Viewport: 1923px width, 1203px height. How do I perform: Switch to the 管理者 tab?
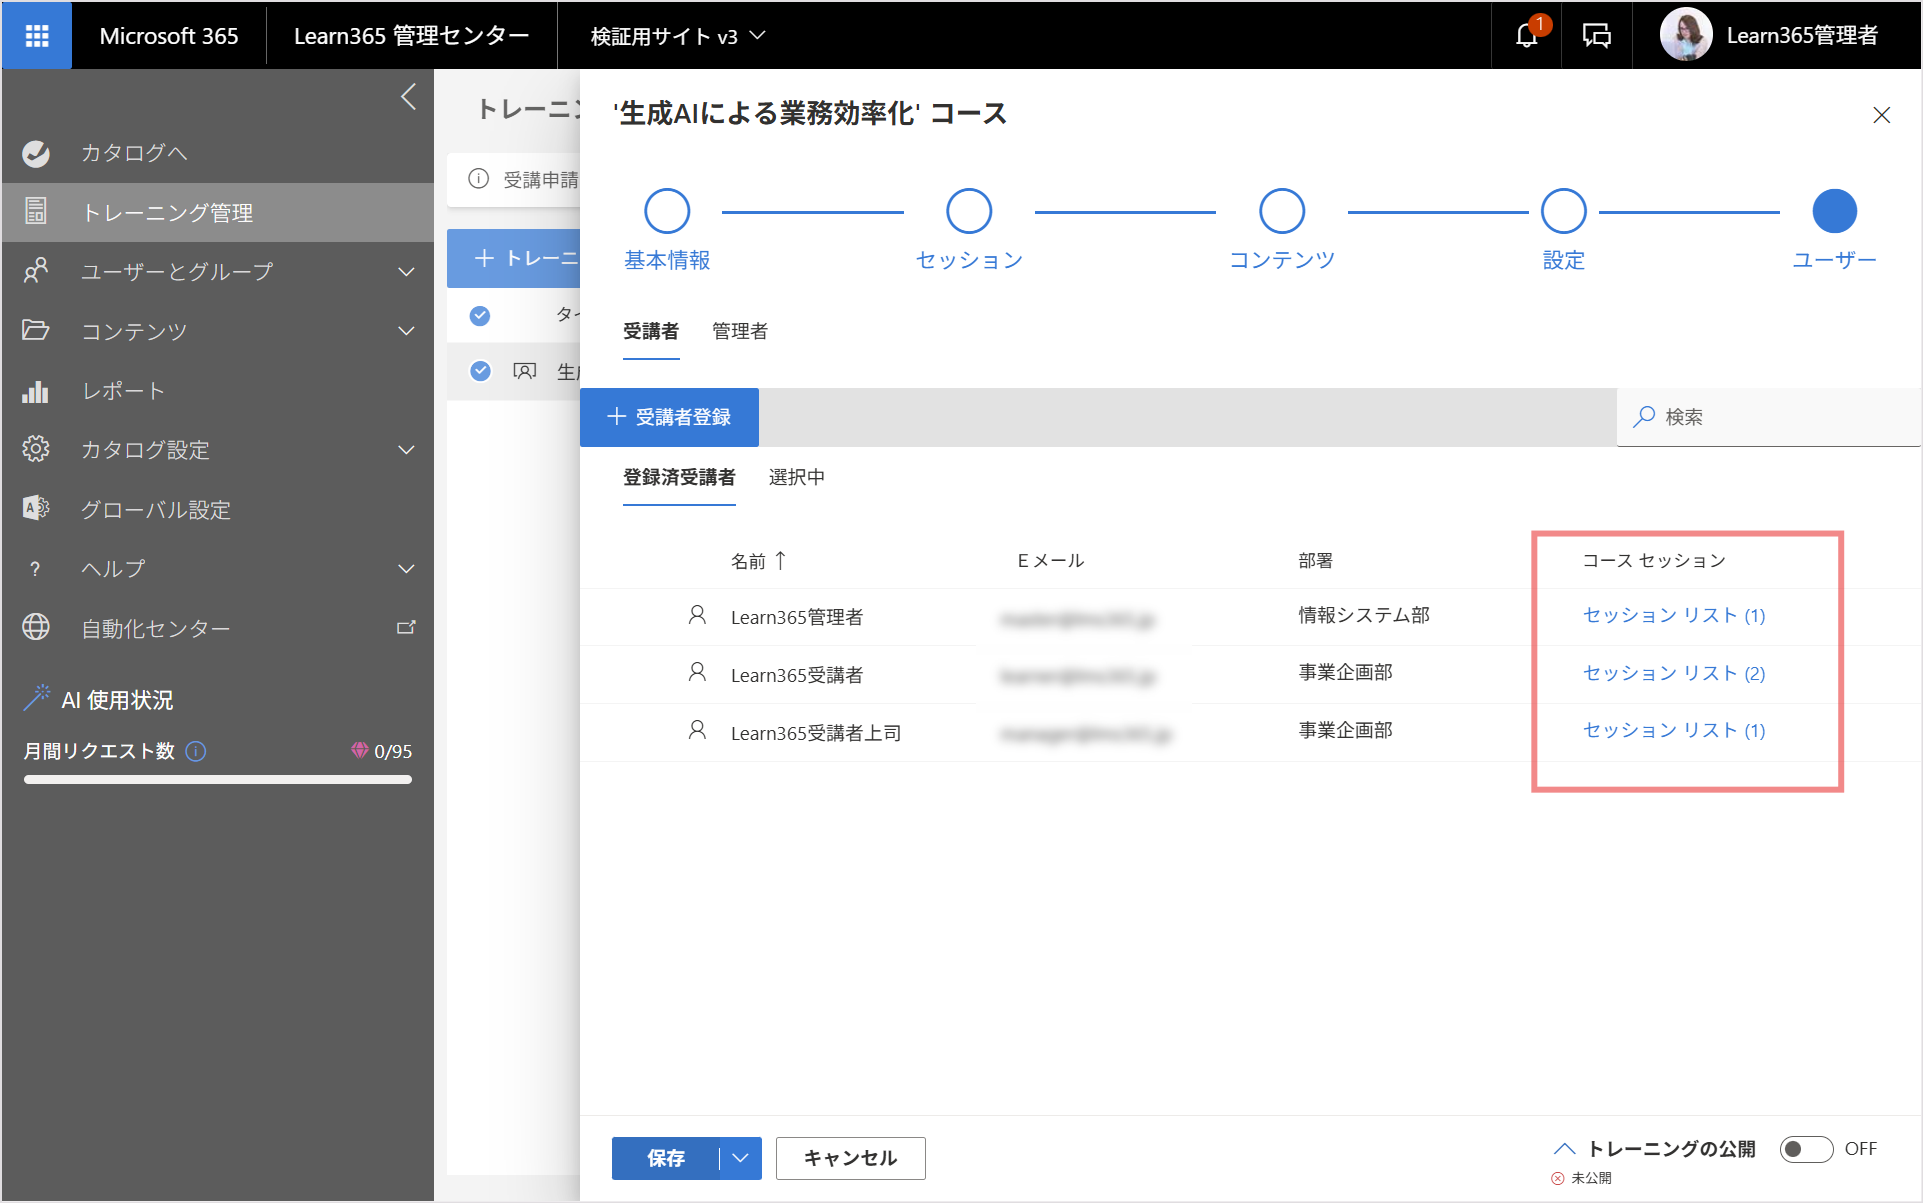(740, 331)
